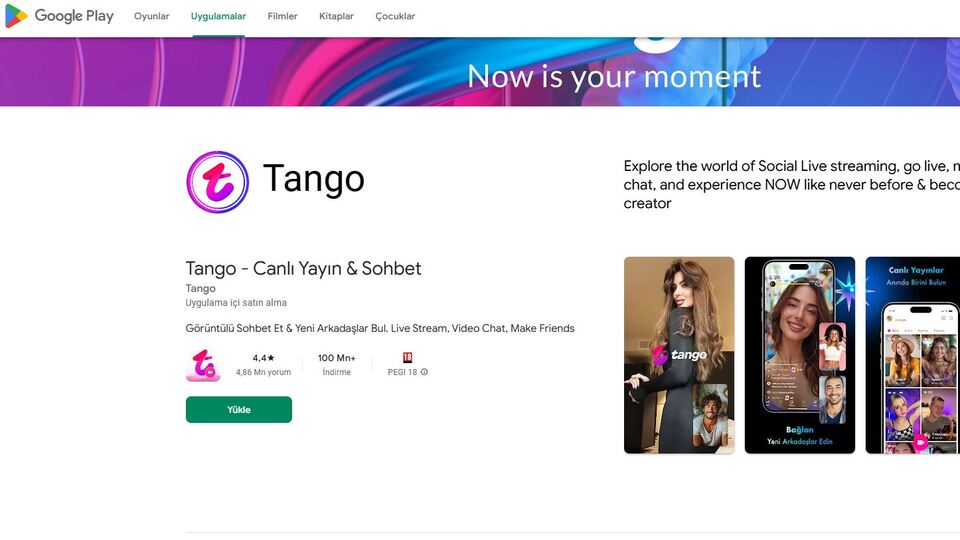Click the 4,86 Mn yorum review count

tap(263, 372)
